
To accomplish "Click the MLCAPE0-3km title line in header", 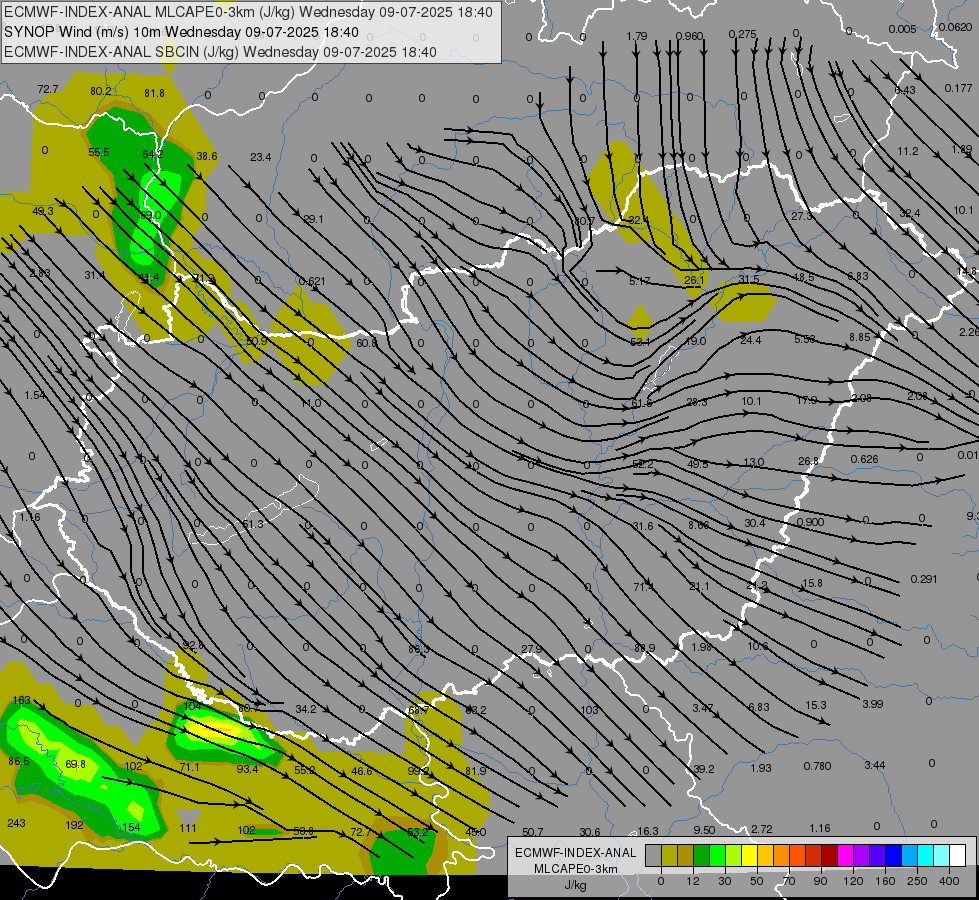I will point(248,12).
